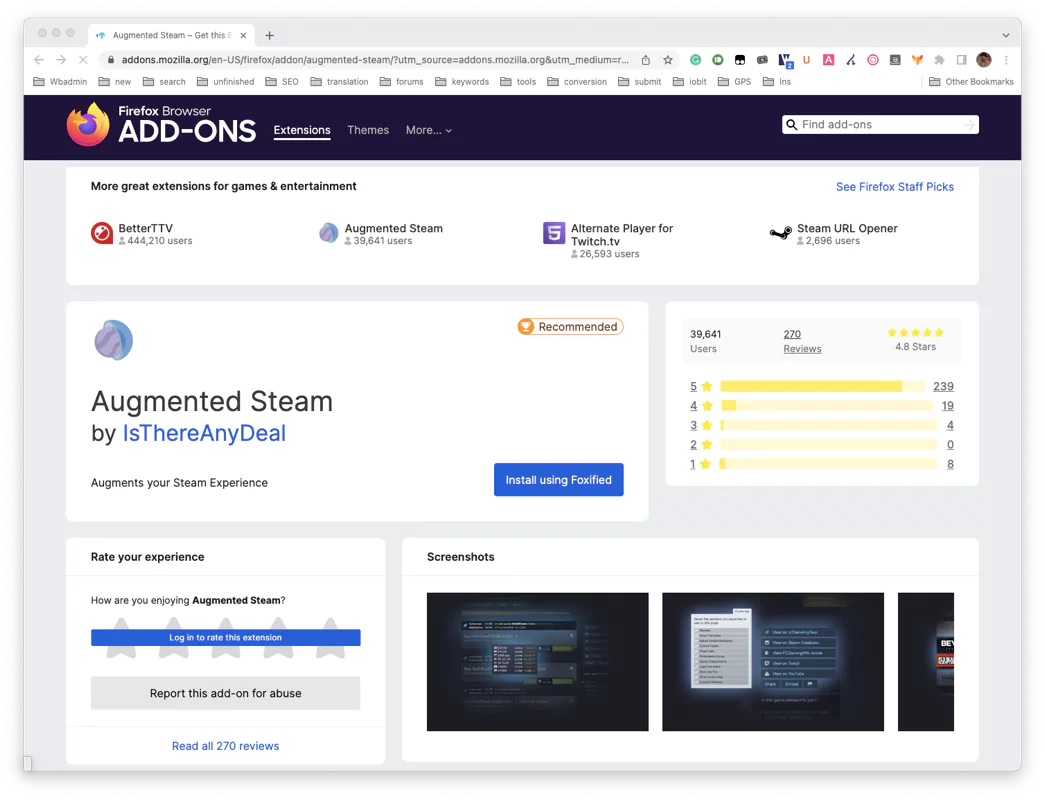The width and height of the screenshot is (1045, 800).
Task: Expand the Other Bookmarks folder
Action: tap(972, 81)
